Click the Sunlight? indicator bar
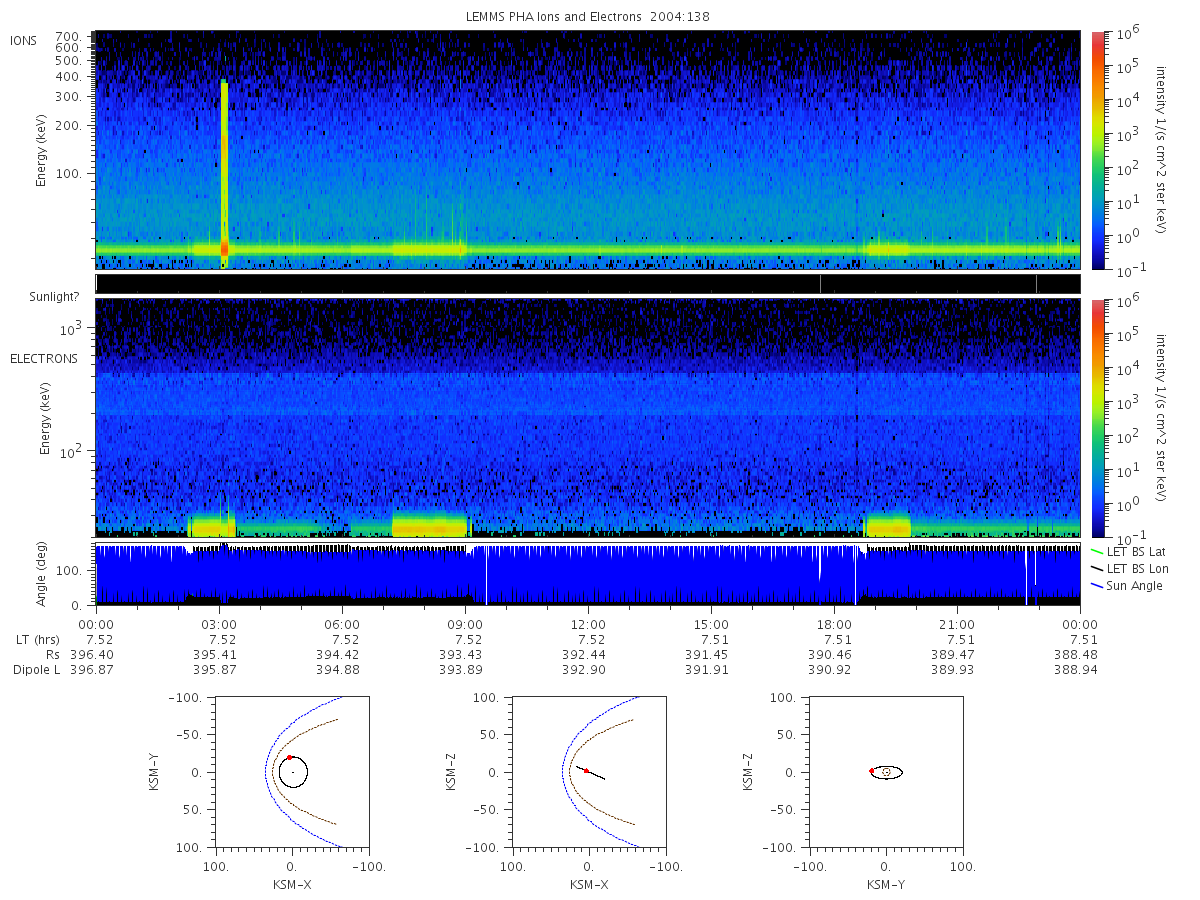Screen dimensions: 1200x900 [588, 284]
